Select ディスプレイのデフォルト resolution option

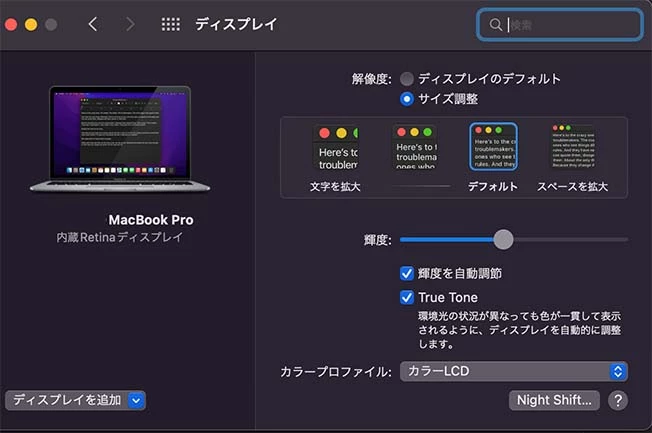click(407, 78)
